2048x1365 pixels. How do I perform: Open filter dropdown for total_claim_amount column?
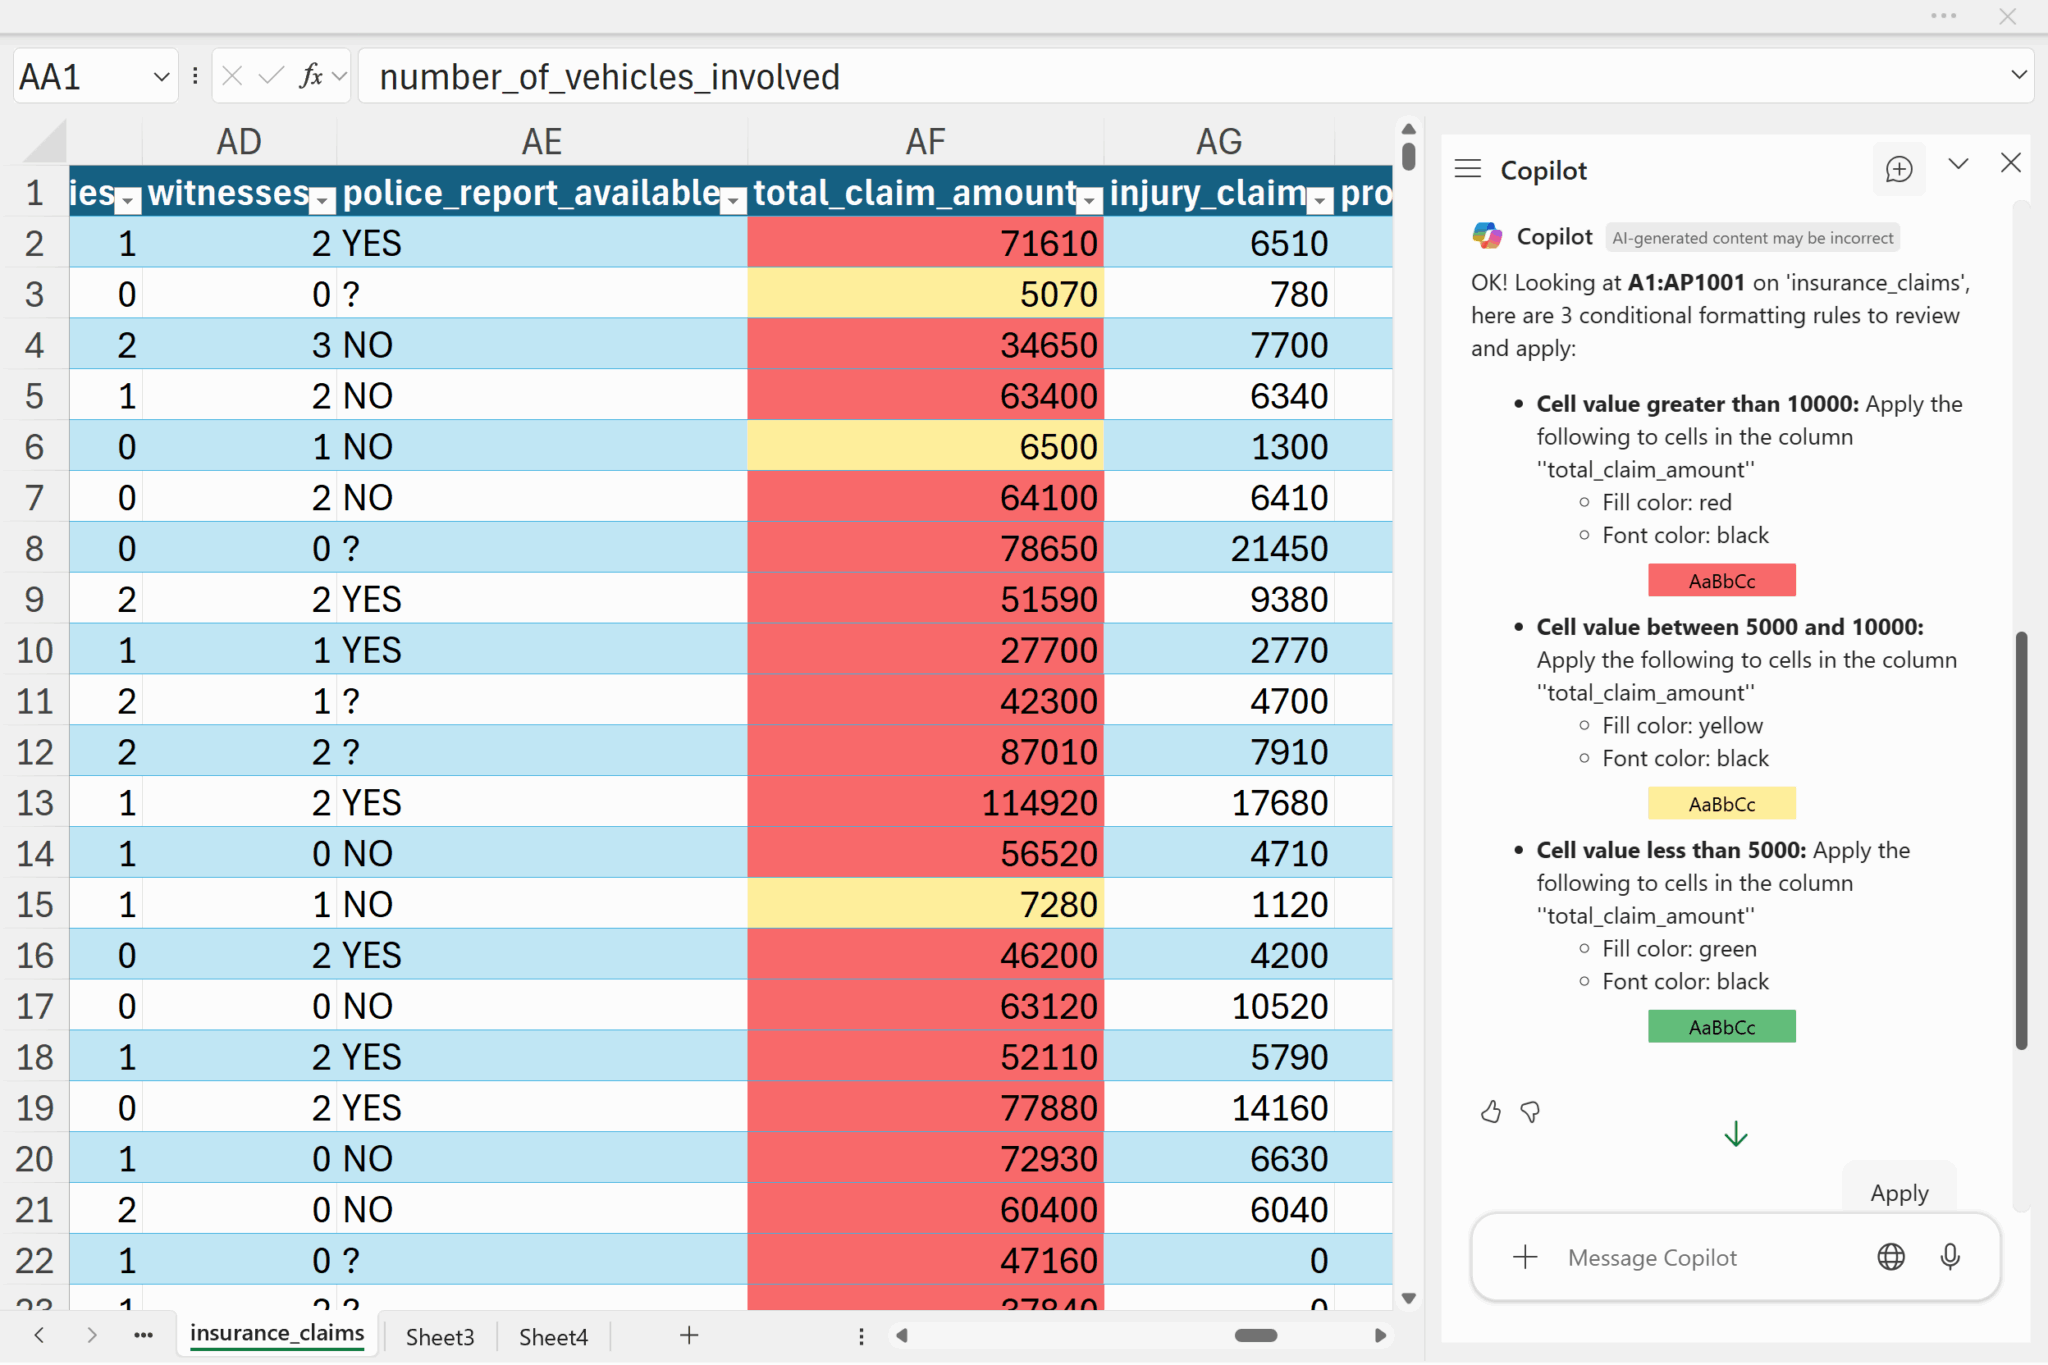(1089, 201)
